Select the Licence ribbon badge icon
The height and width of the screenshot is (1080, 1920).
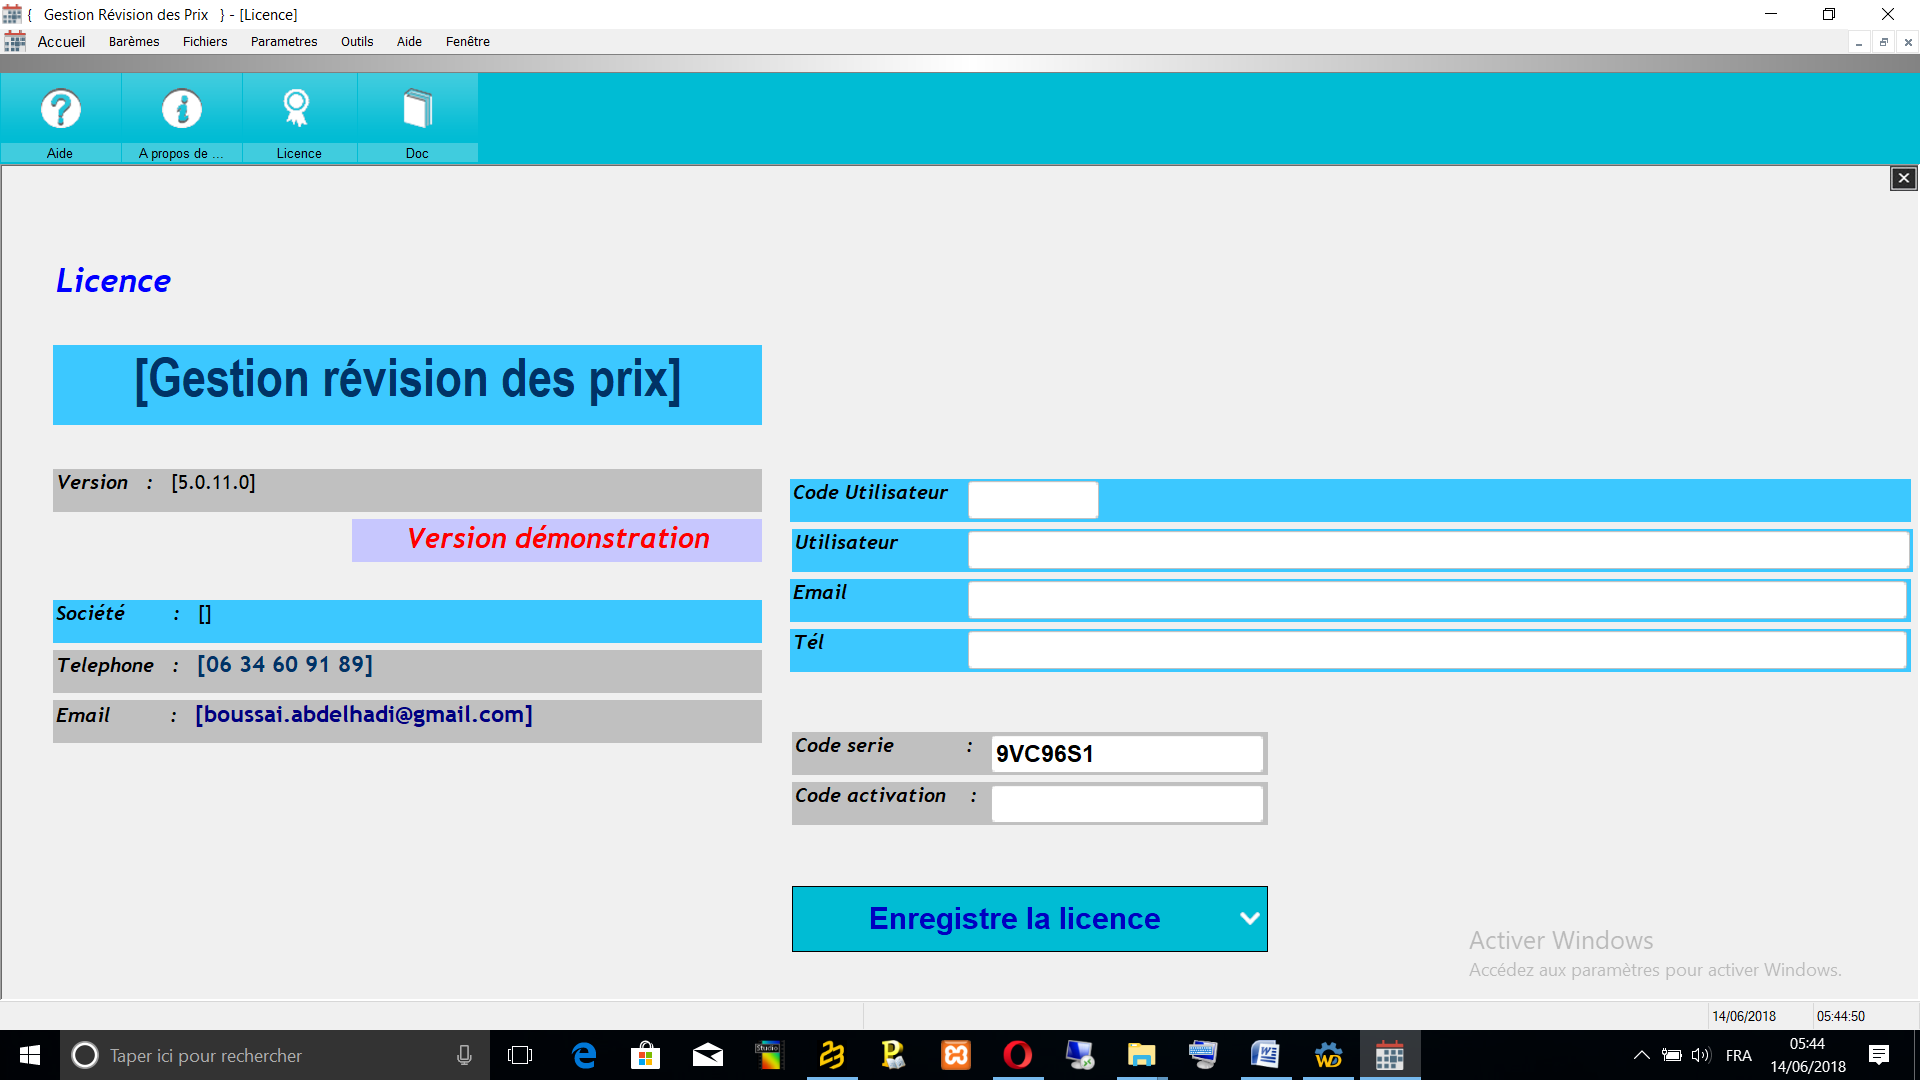(x=297, y=109)
